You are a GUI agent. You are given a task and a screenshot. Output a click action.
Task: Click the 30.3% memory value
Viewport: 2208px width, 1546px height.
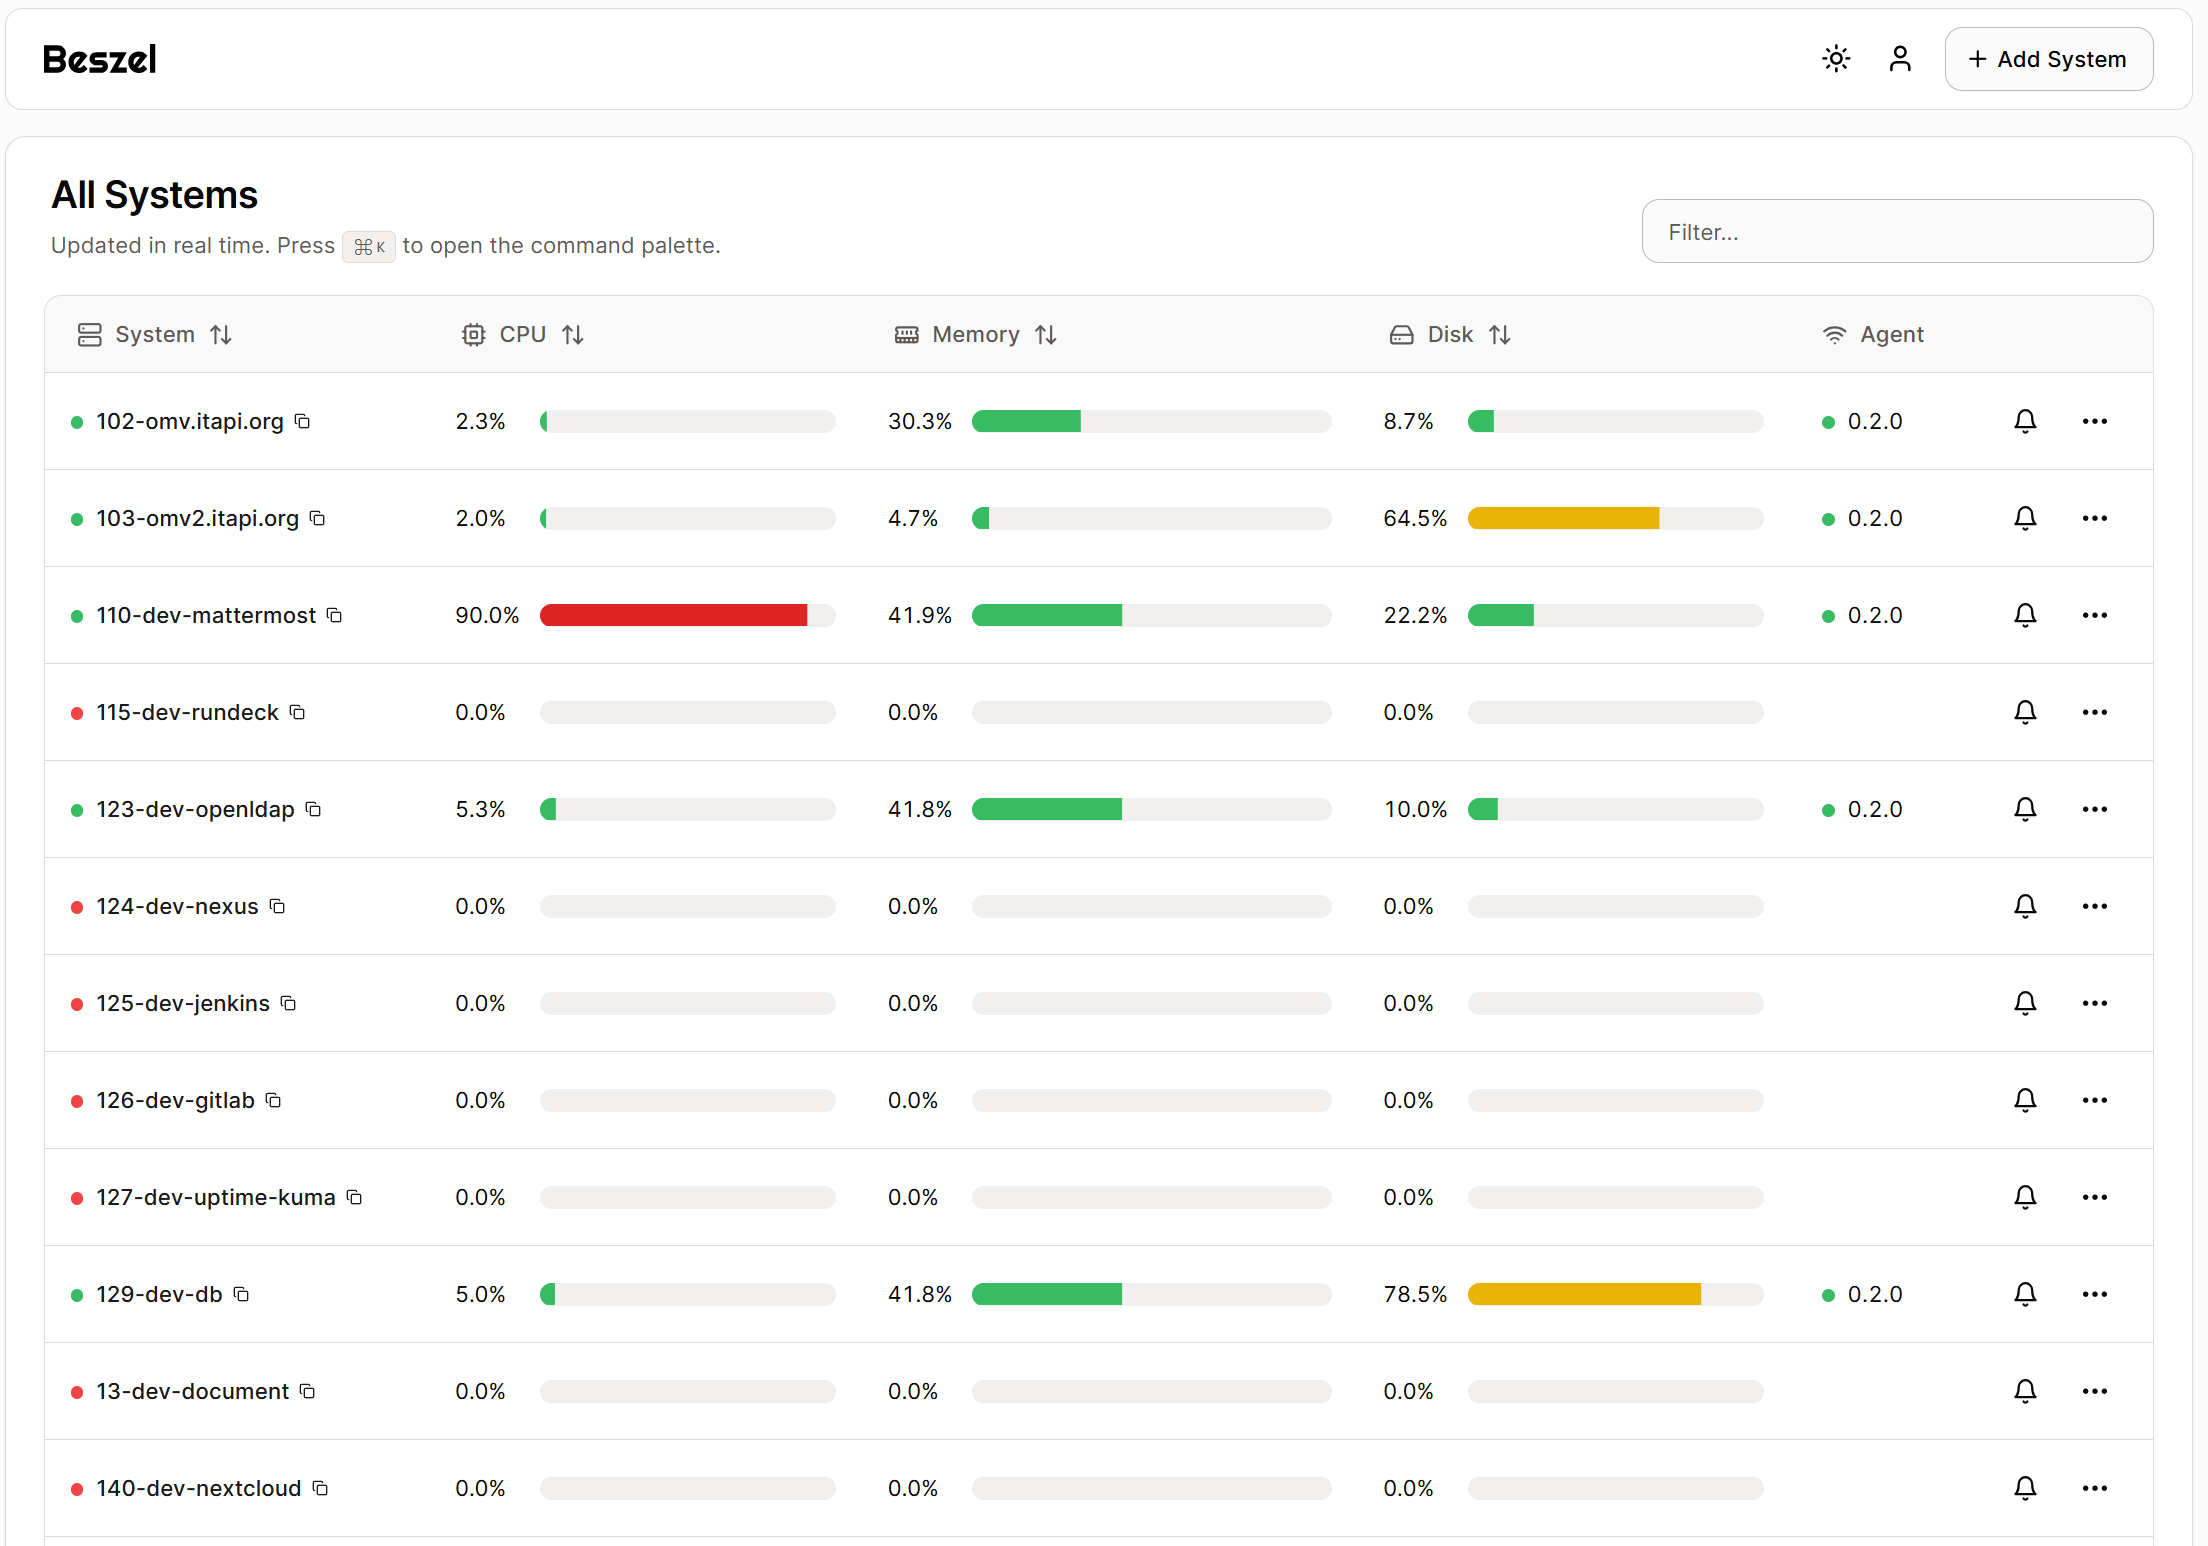920,421
